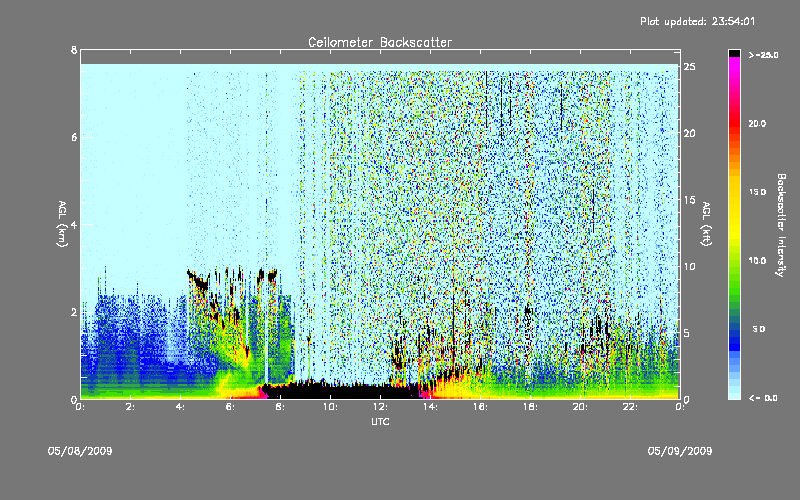Viewport: 800px width, 500px height.
Task: Click the '8:' hour tick on x-axis
Action: [x=281, y=407]
